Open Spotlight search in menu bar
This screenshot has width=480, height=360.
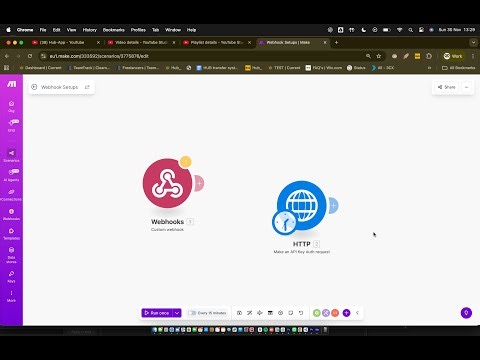(411, 30)
